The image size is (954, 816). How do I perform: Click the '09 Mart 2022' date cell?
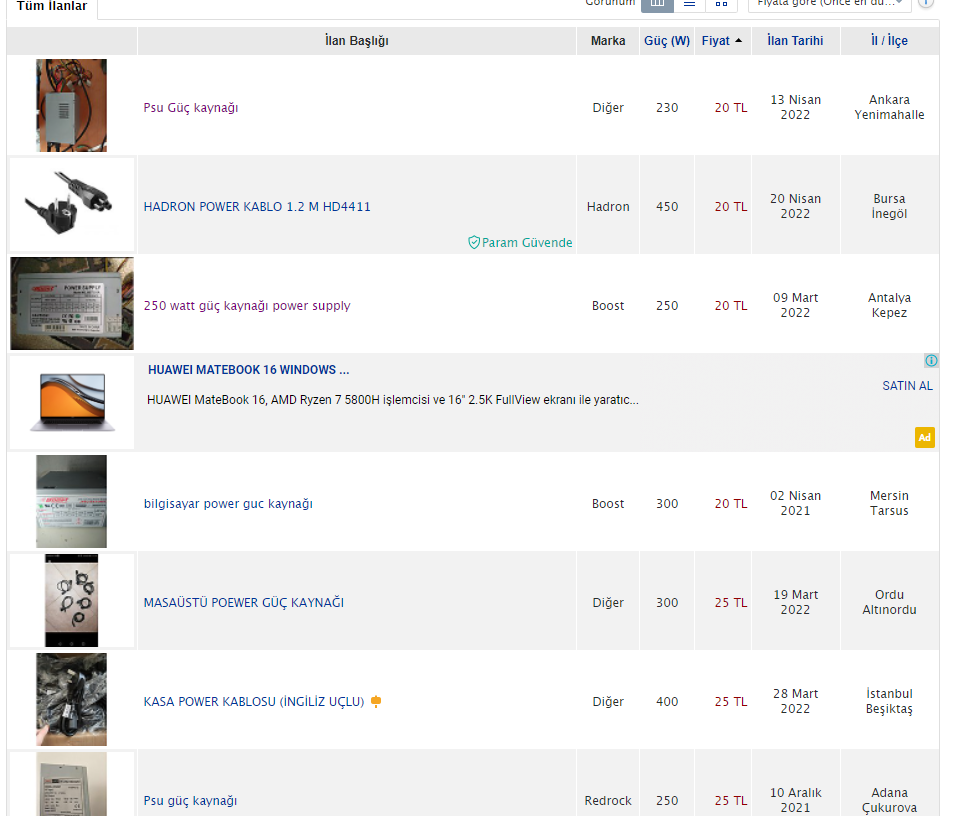pyautogui.click(x=795, y=305)
